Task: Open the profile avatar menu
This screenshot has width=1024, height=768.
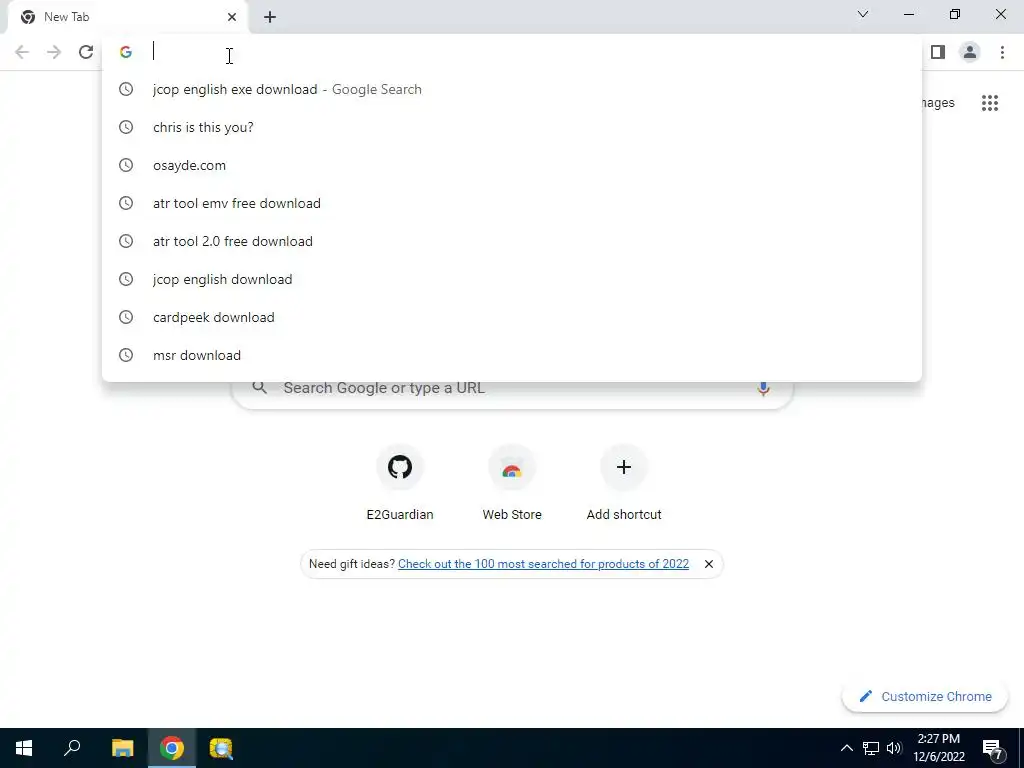Action: click(970, 52)
